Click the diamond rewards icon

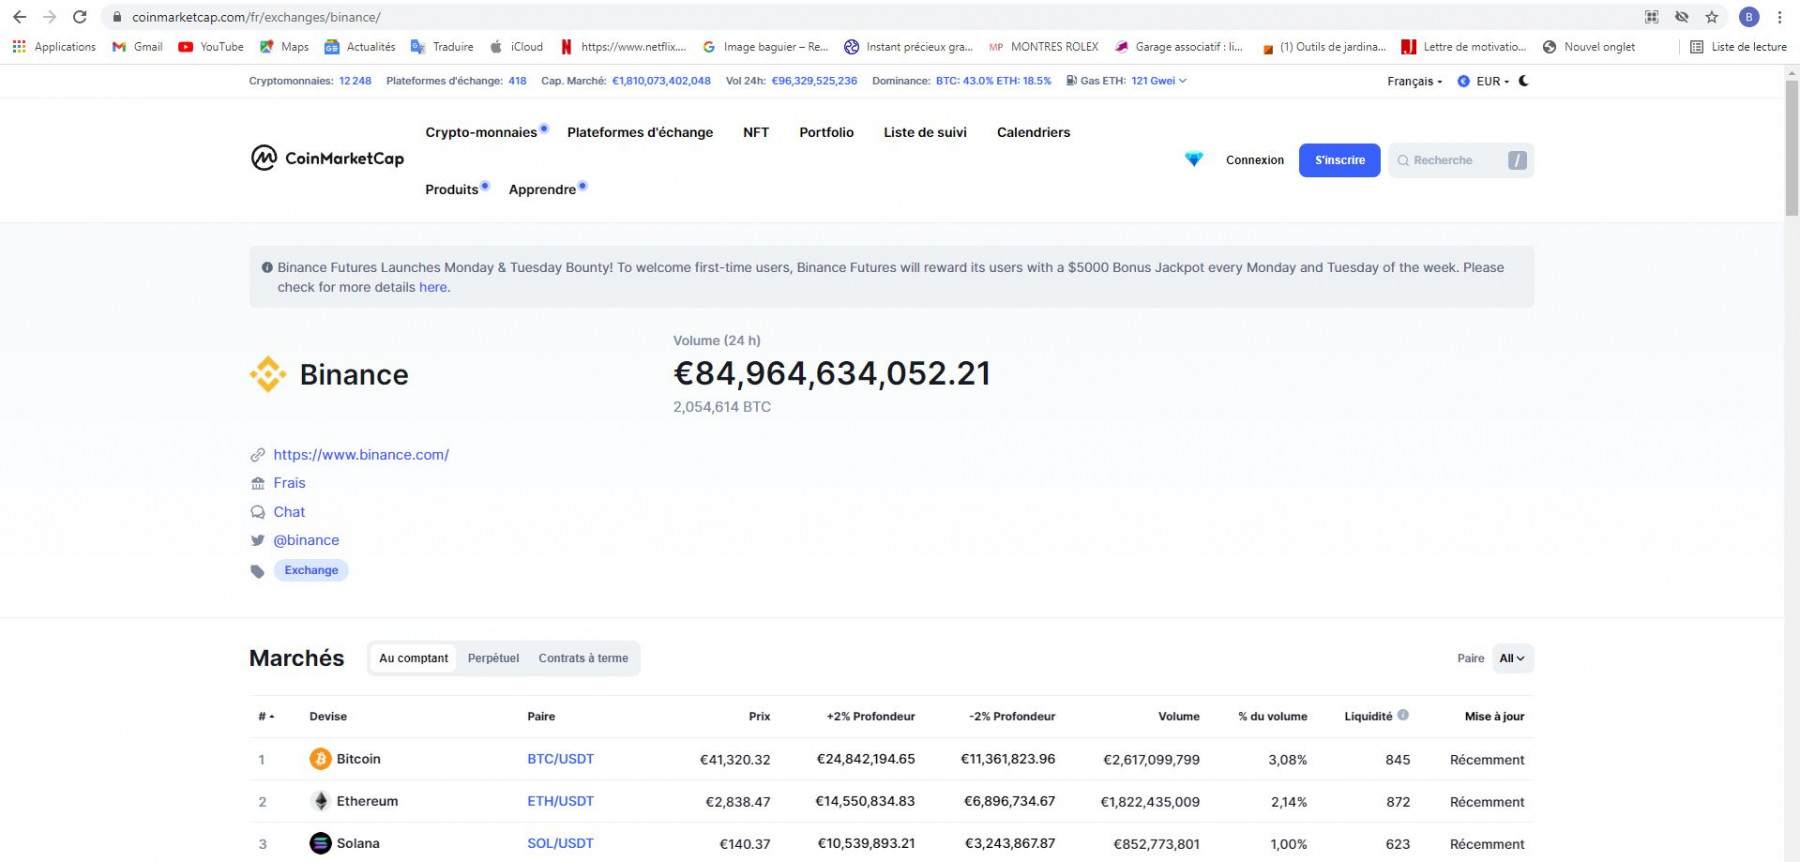(x=1194, y=160)
